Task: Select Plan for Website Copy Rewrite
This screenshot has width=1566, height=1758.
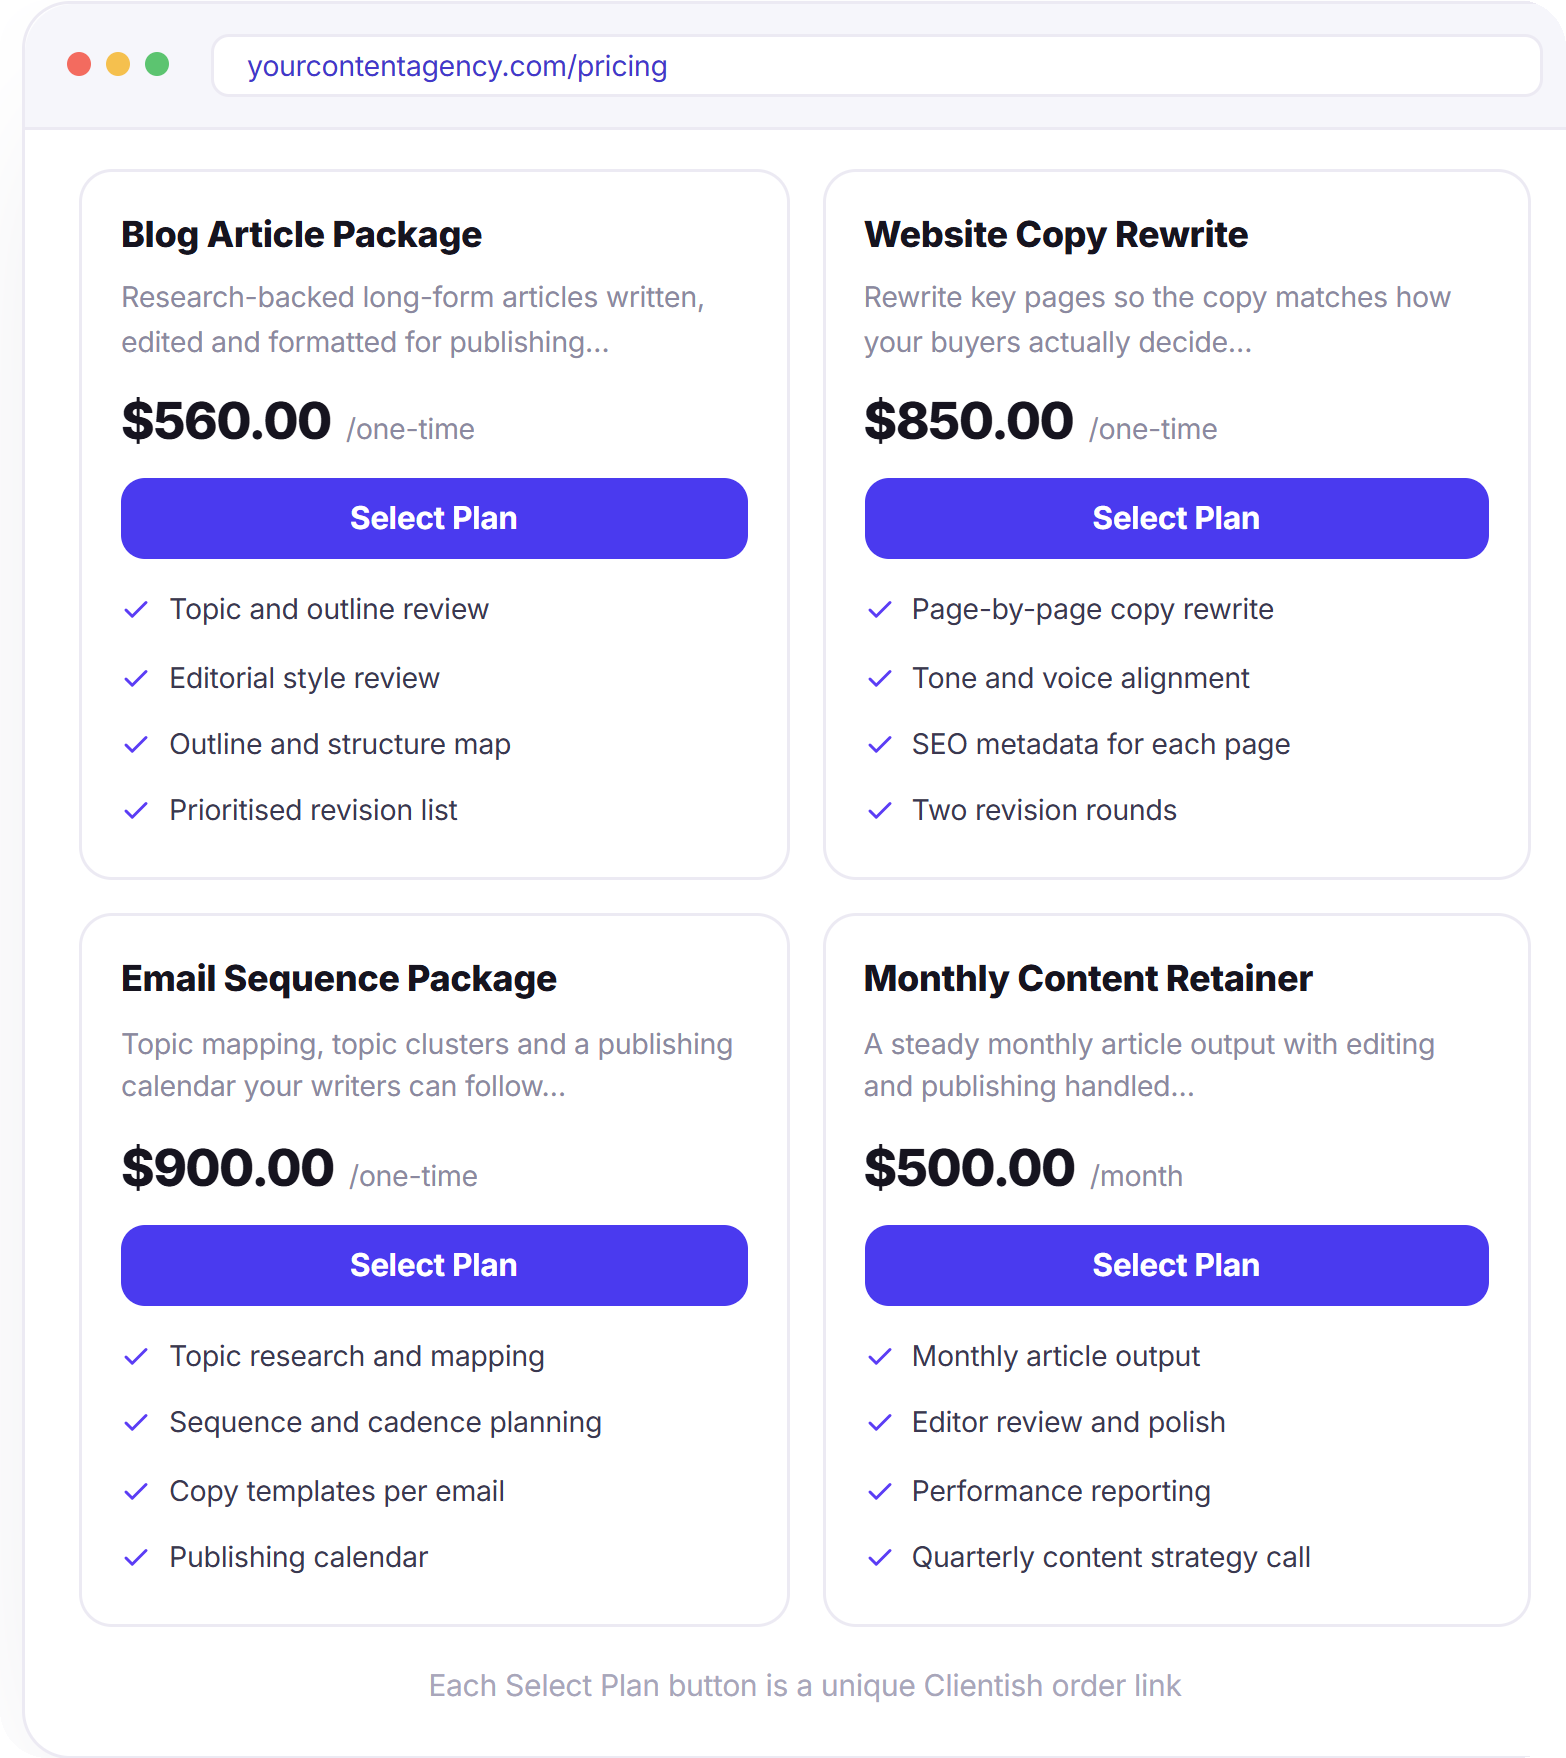Action: pyautogui.click(x=1176, y=518)
